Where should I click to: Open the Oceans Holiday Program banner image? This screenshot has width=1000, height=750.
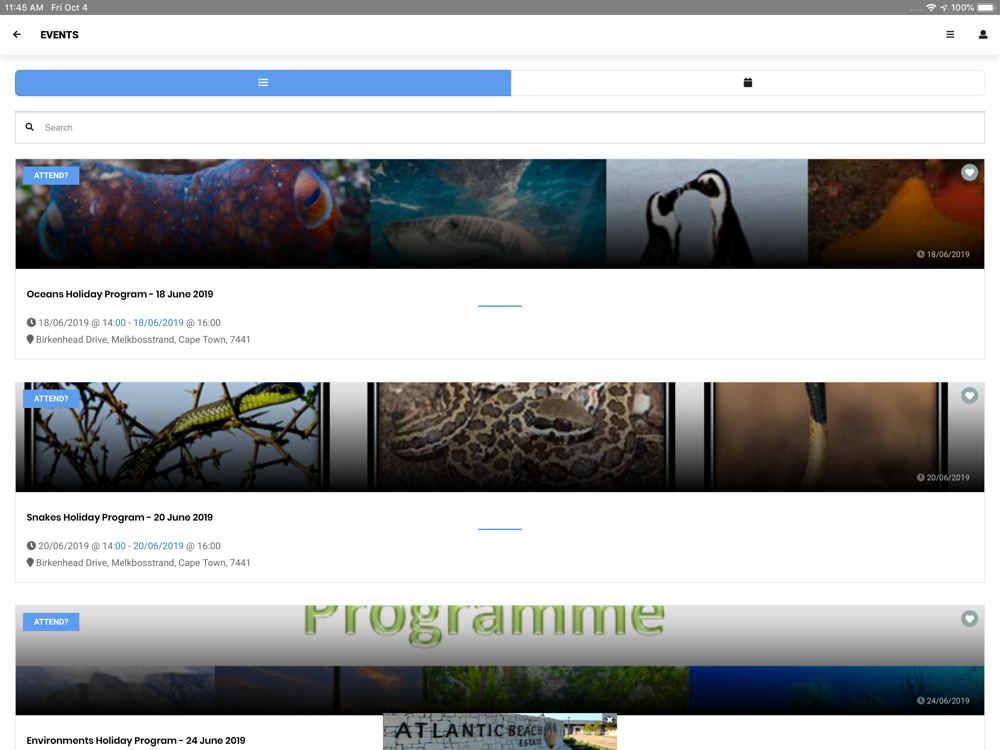(x=500, y=214)
